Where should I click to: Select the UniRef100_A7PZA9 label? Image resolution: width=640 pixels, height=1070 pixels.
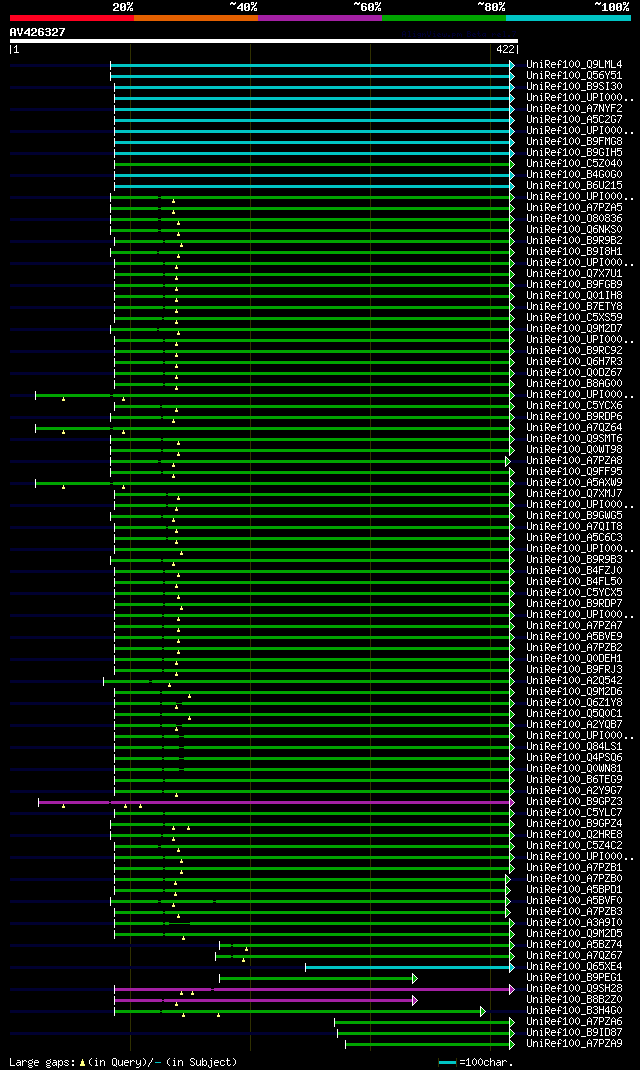tap(574, 1044)
